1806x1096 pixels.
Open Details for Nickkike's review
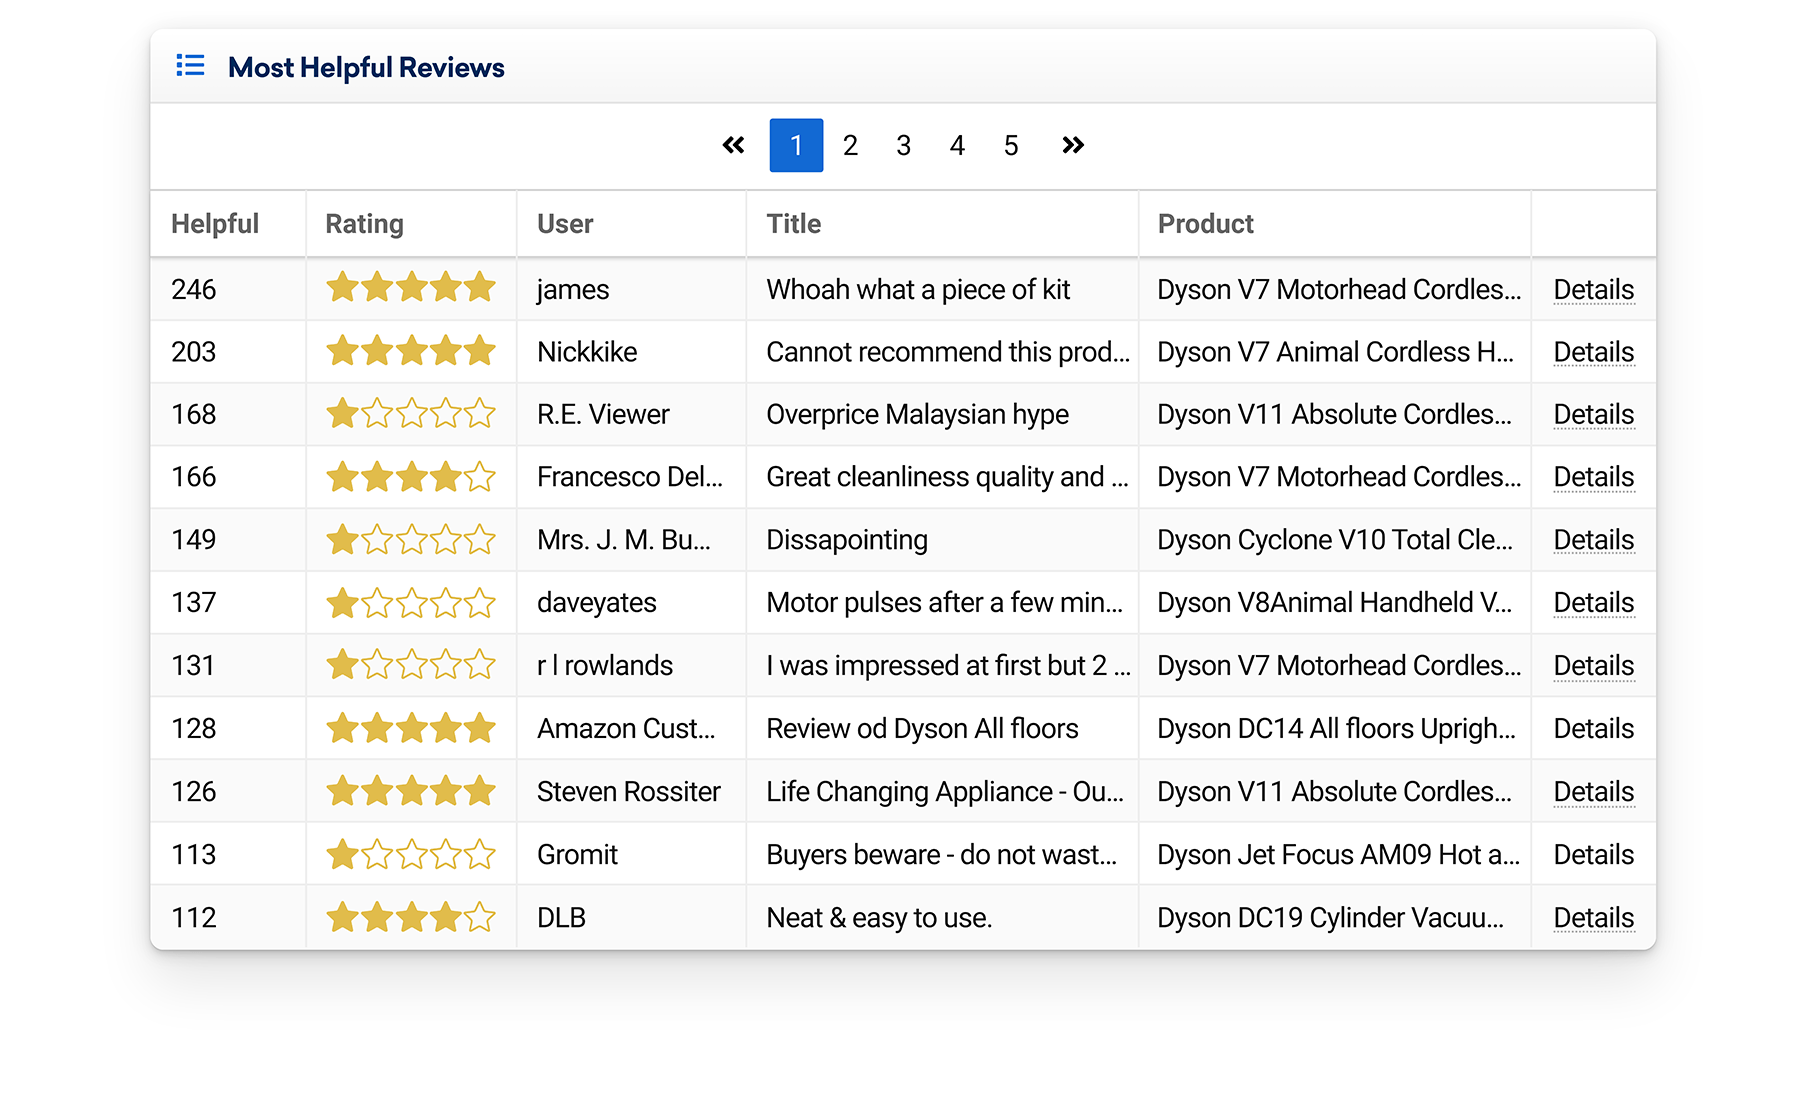pos(1593,352)
